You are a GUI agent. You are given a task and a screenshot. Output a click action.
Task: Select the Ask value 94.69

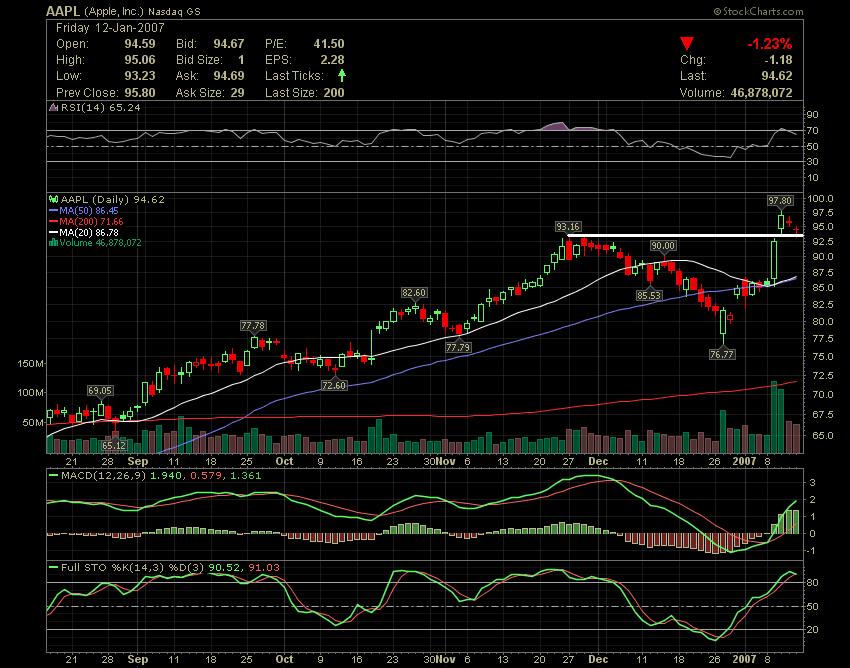pos(229,76)
